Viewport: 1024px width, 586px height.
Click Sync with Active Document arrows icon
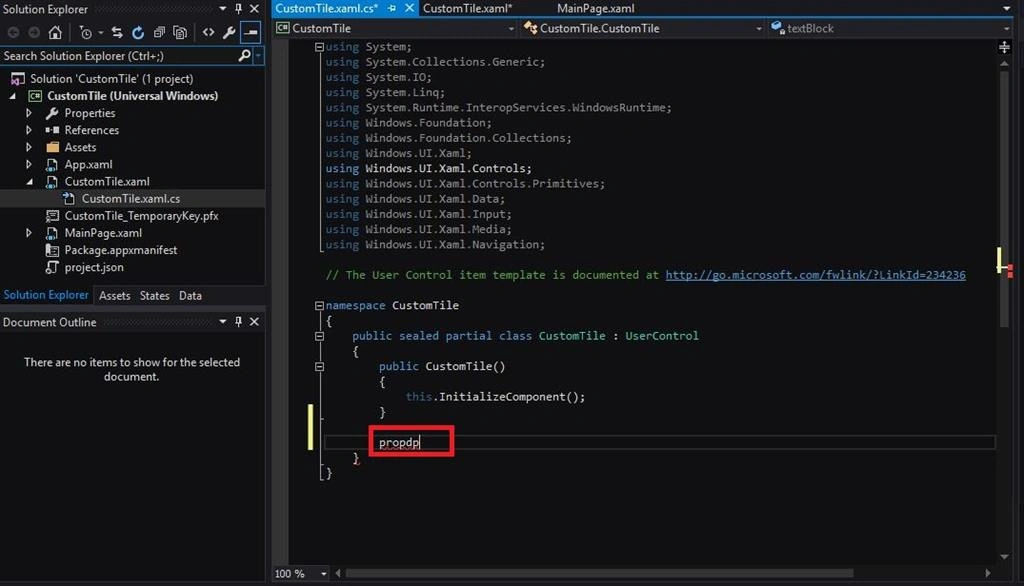[x=117, y=32]
